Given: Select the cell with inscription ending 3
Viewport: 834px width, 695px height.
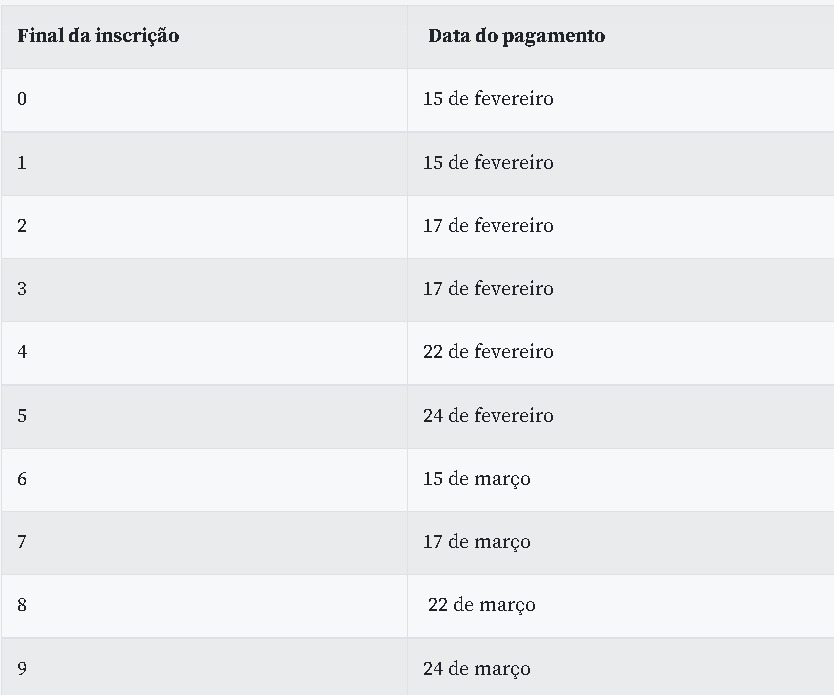Looking at the screenshot, I should [x=22, y=289].
